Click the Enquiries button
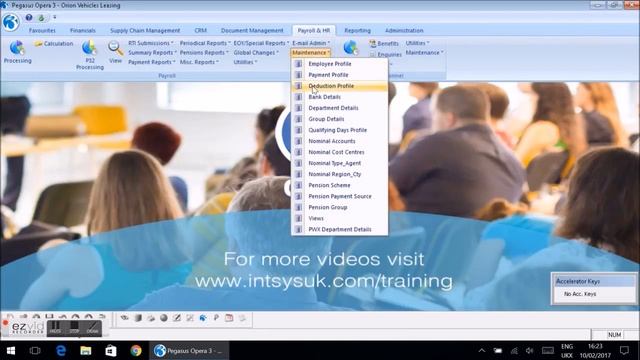The image size is (640, 360). click(x=385, y=54)
